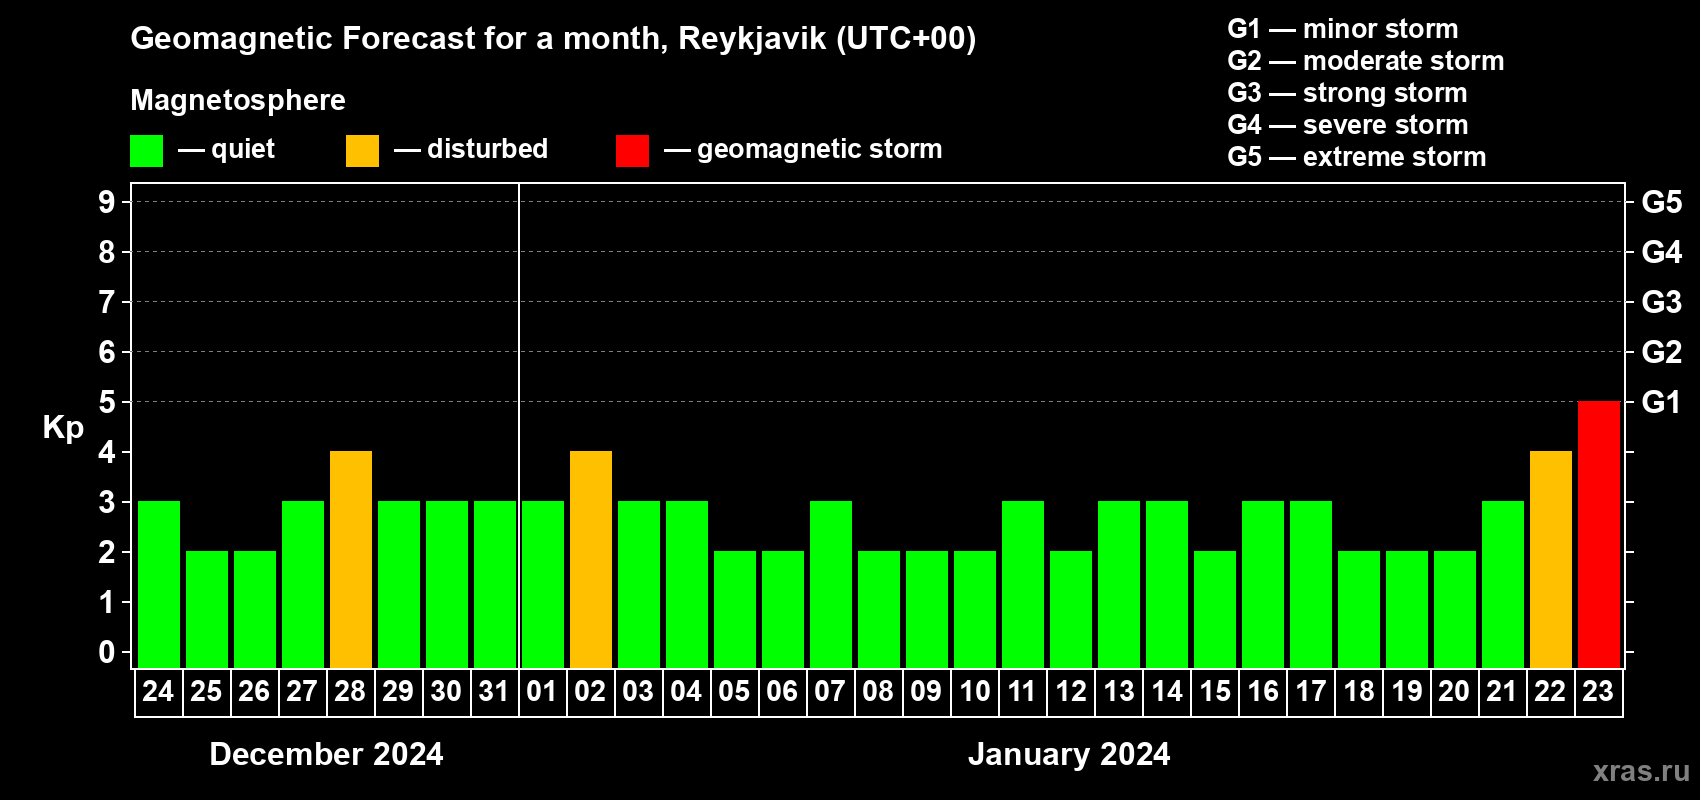
Task: Click the Kp axis value 7
Action: coord(107,302)
